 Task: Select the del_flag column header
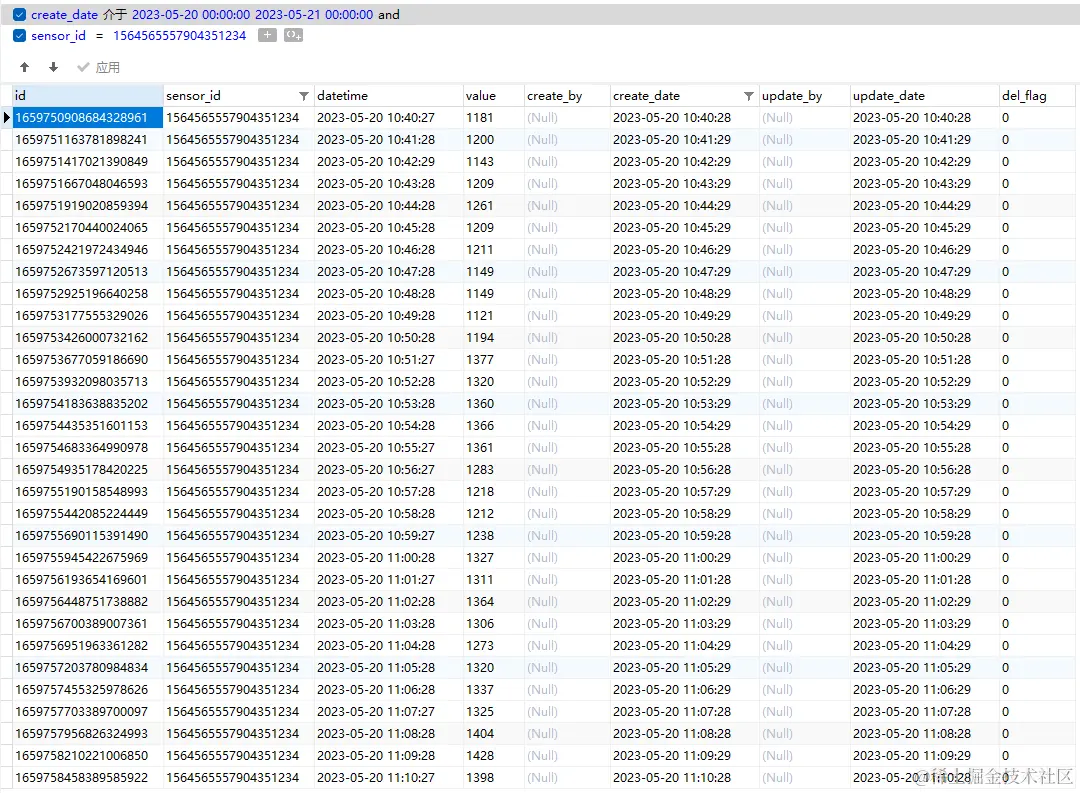[x=1037, y=96]
